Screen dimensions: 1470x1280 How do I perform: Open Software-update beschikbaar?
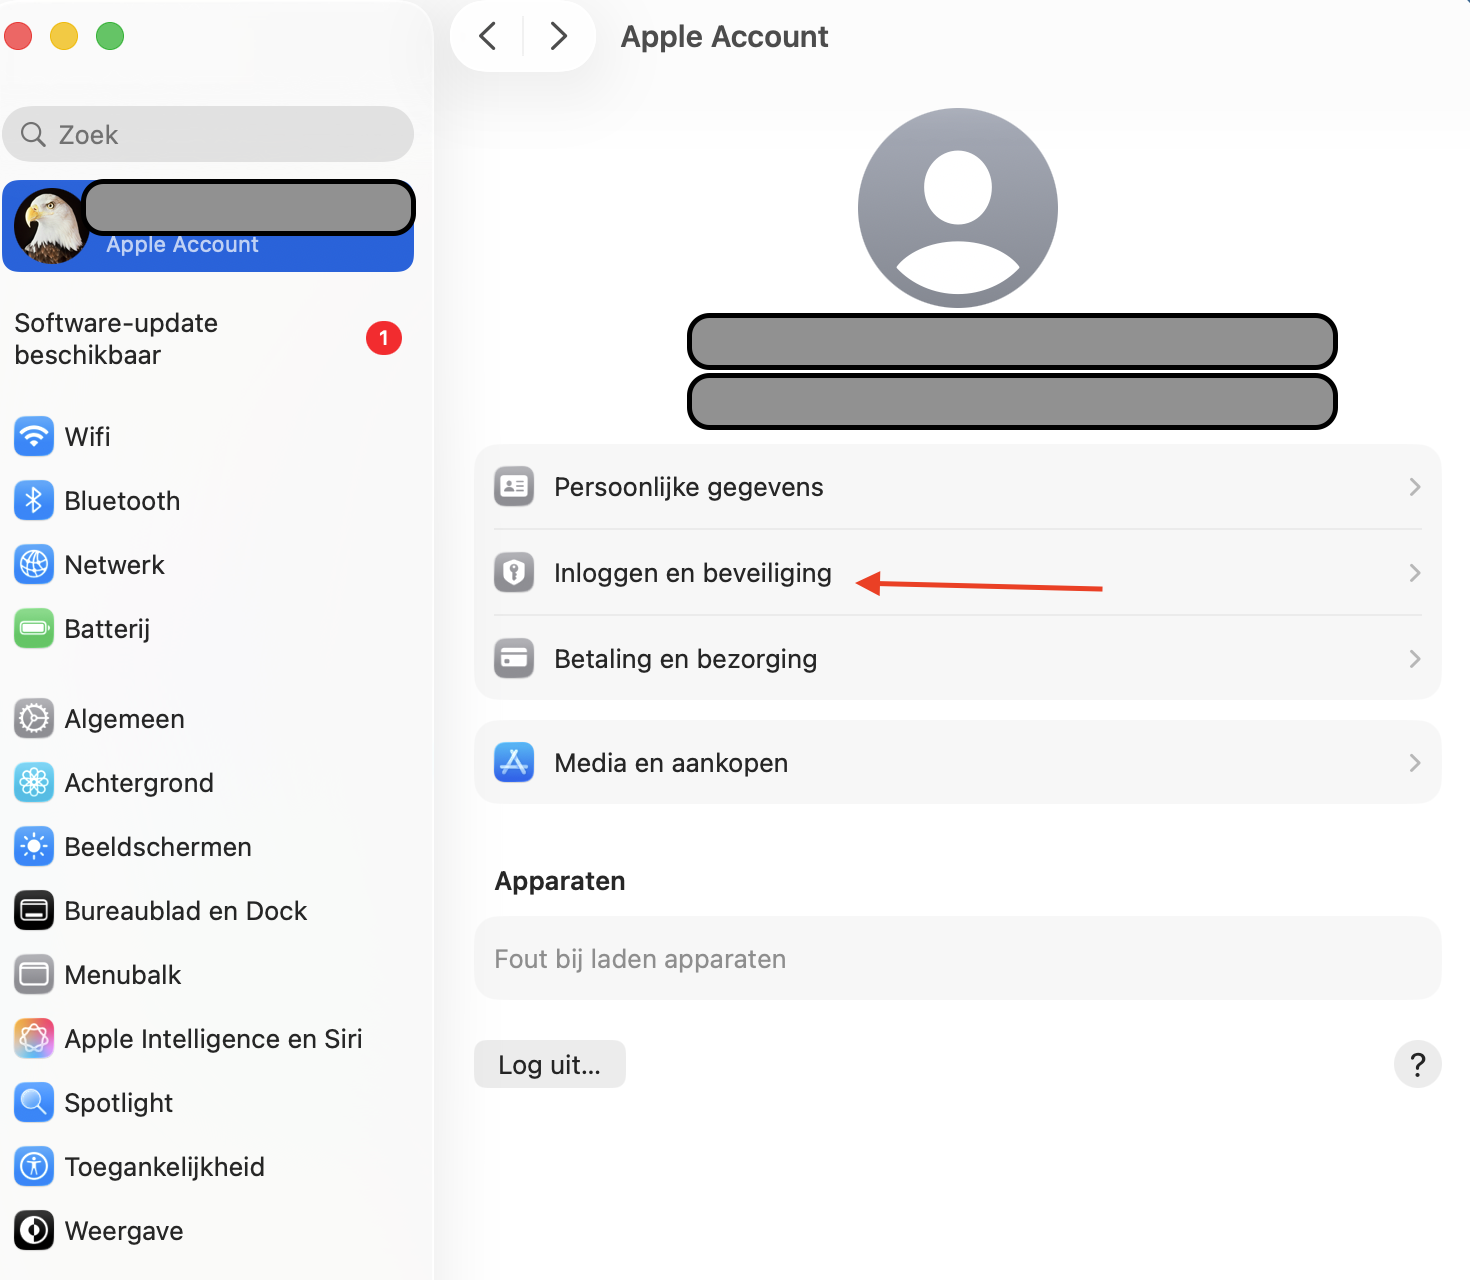[116, 338]
